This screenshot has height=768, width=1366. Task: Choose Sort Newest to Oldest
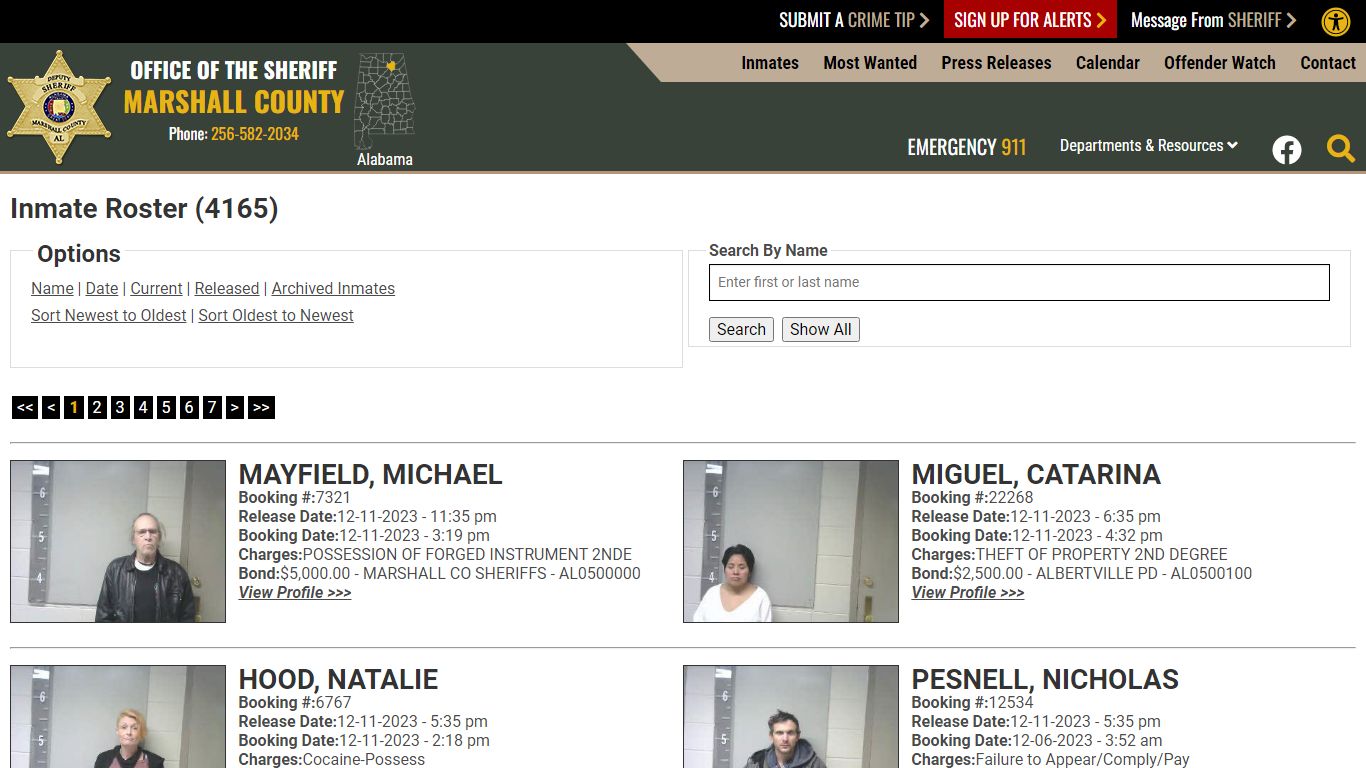(x=109, y=315)
